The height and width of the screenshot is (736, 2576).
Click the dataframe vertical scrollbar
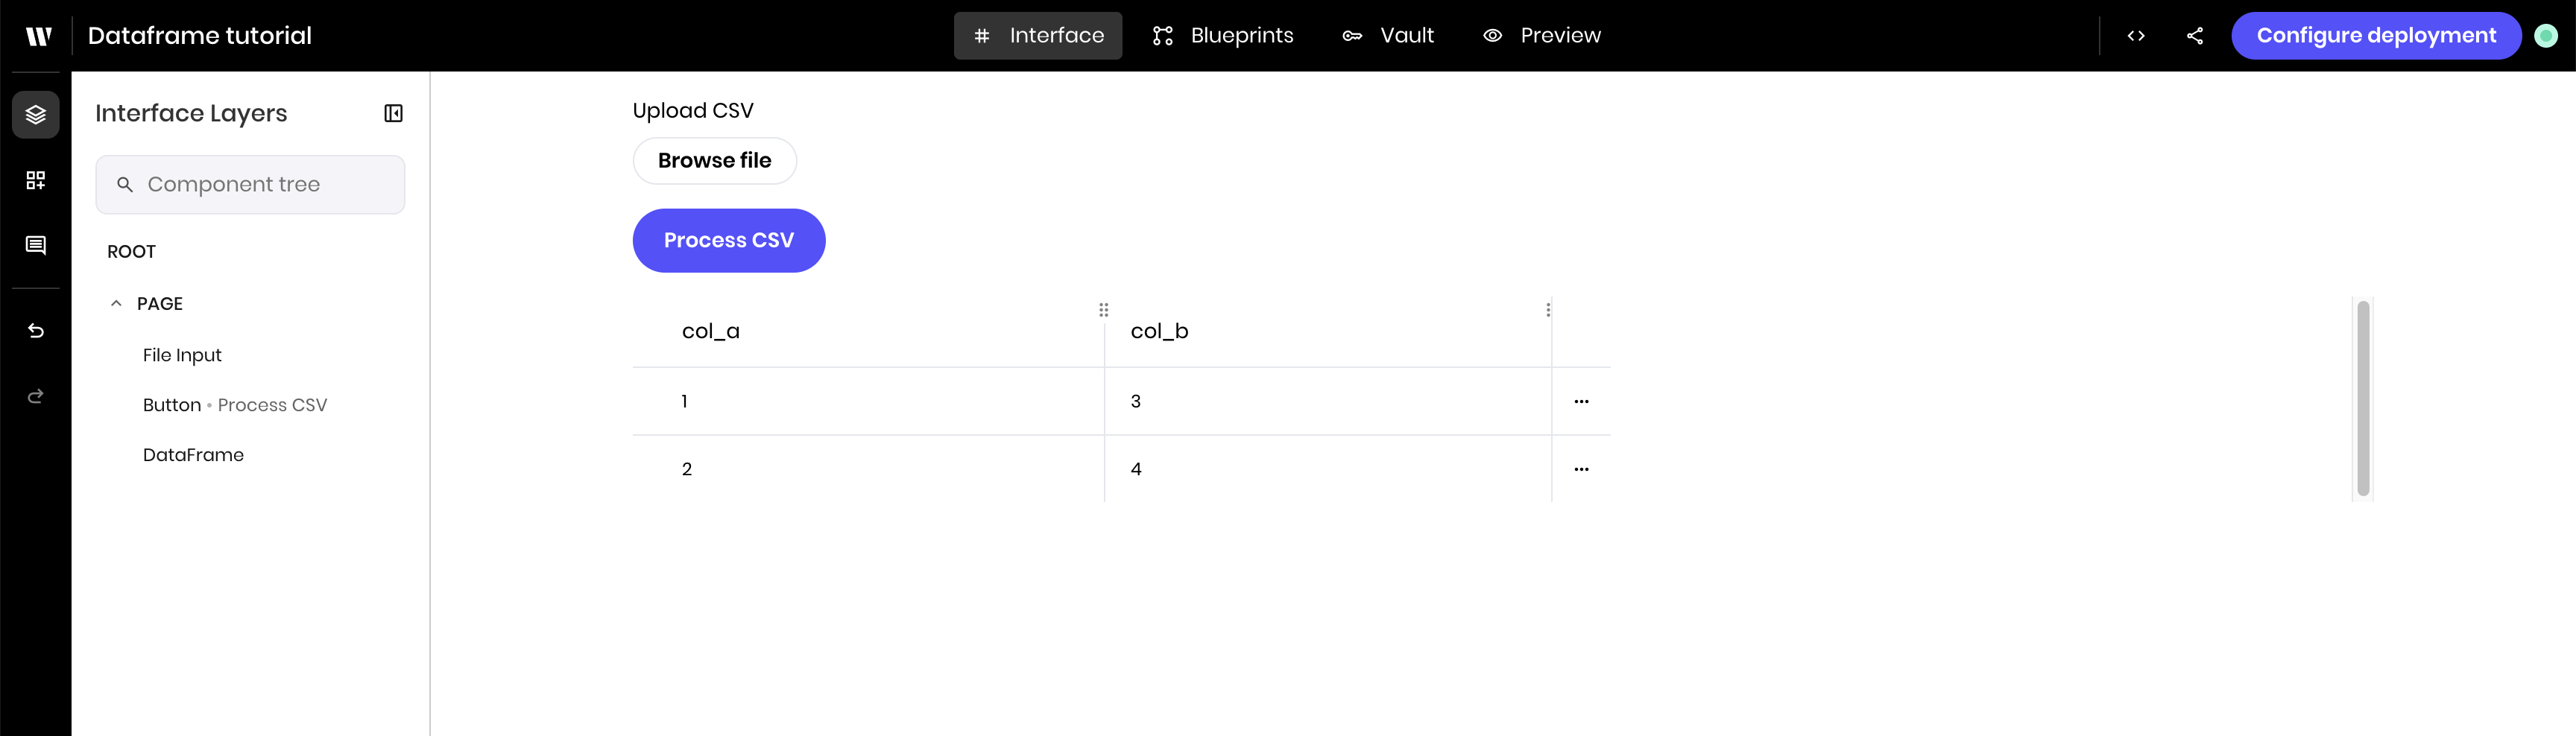tap(2363, 399)
